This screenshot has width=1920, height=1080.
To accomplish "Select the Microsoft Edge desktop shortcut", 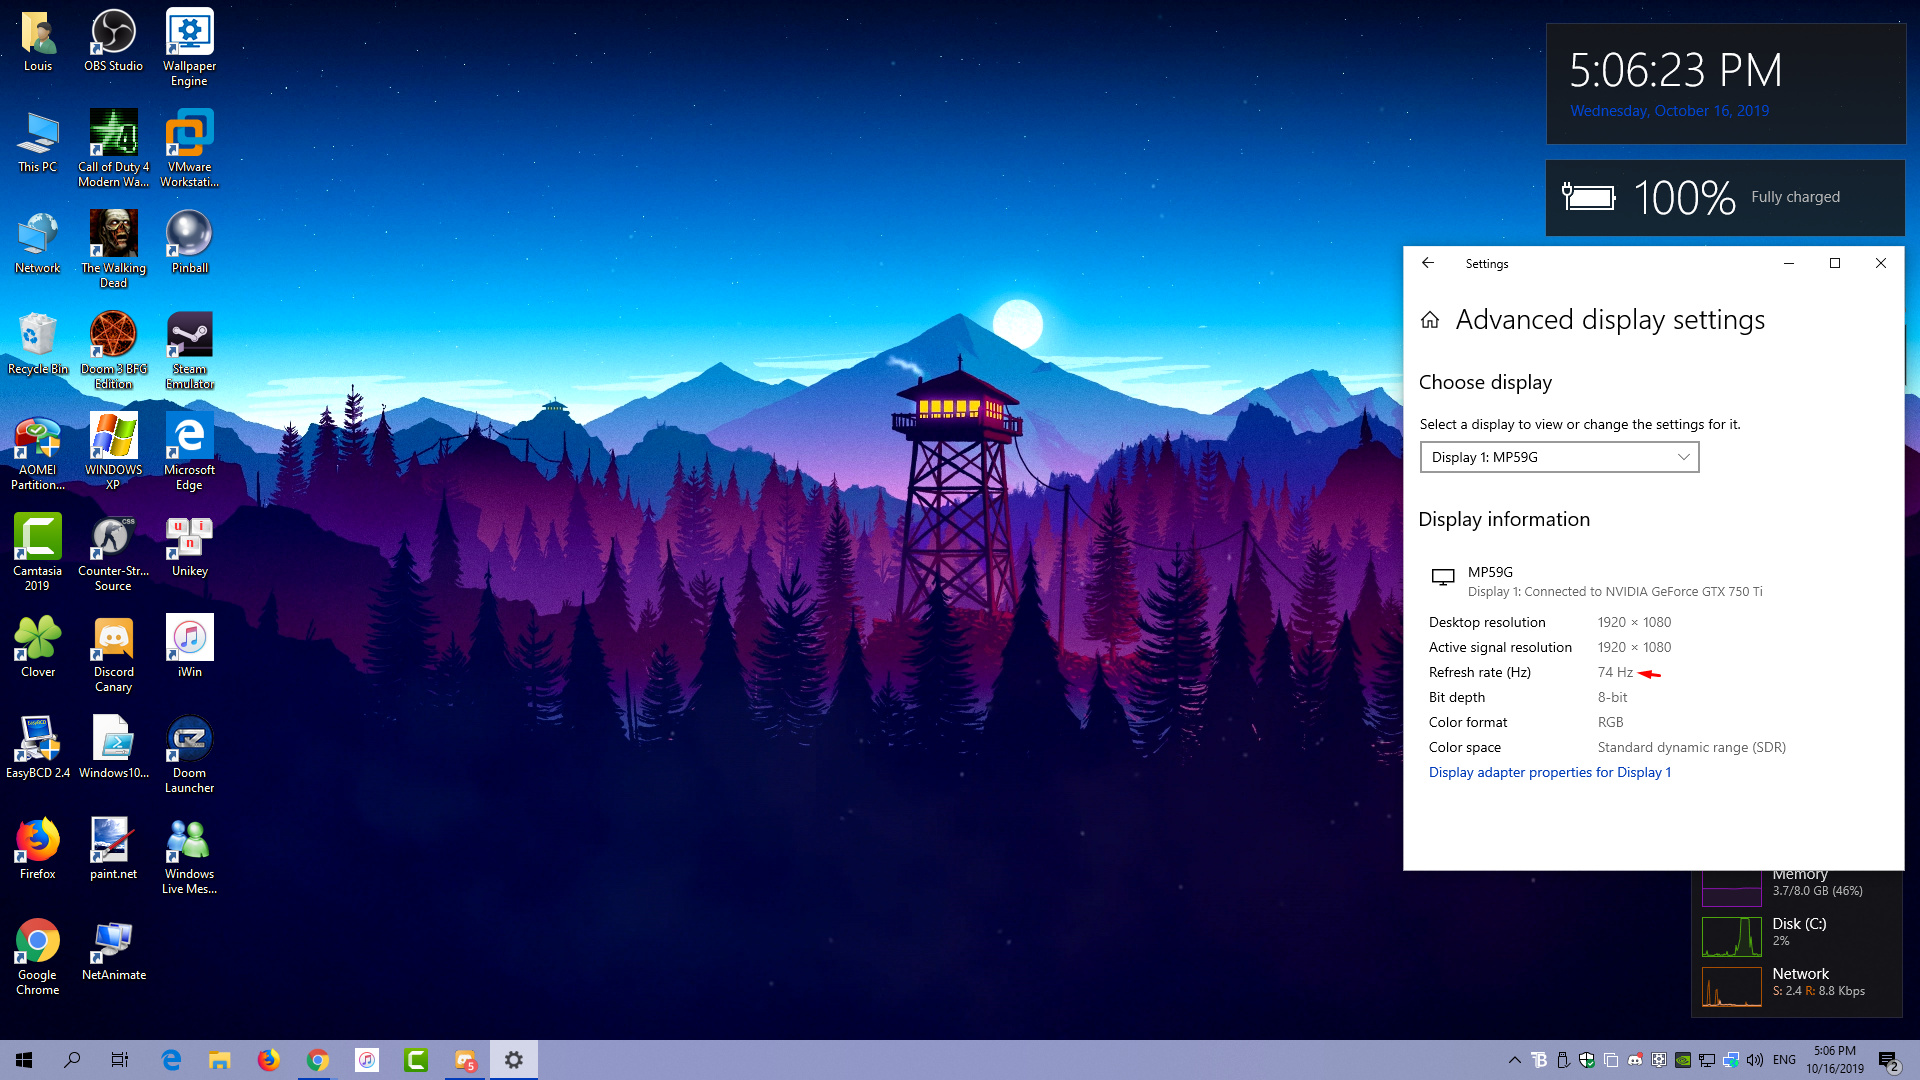I will [189, 452].
